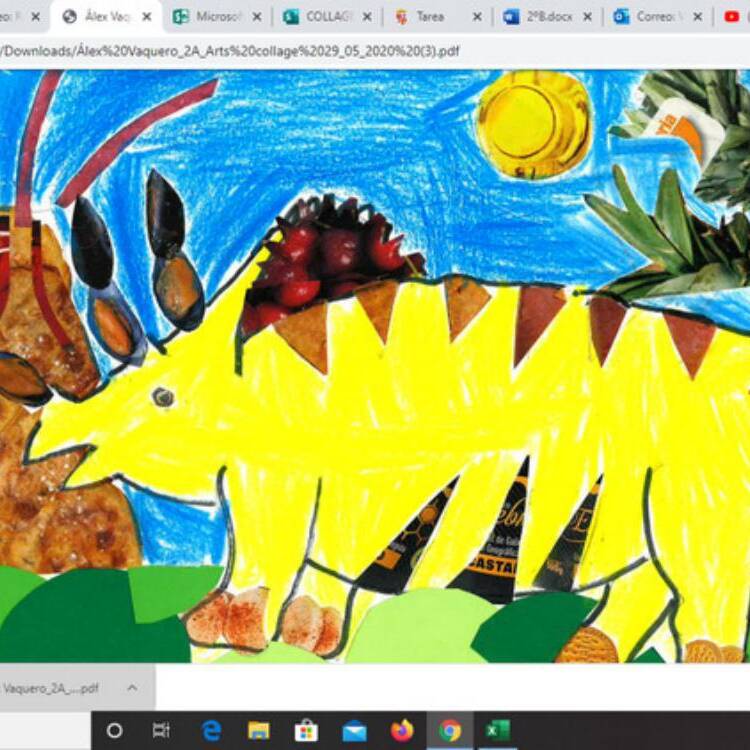Open the downloaded Vaquero_2A PDF item
This screenshot has width=750, height=750.
point(53,688)
